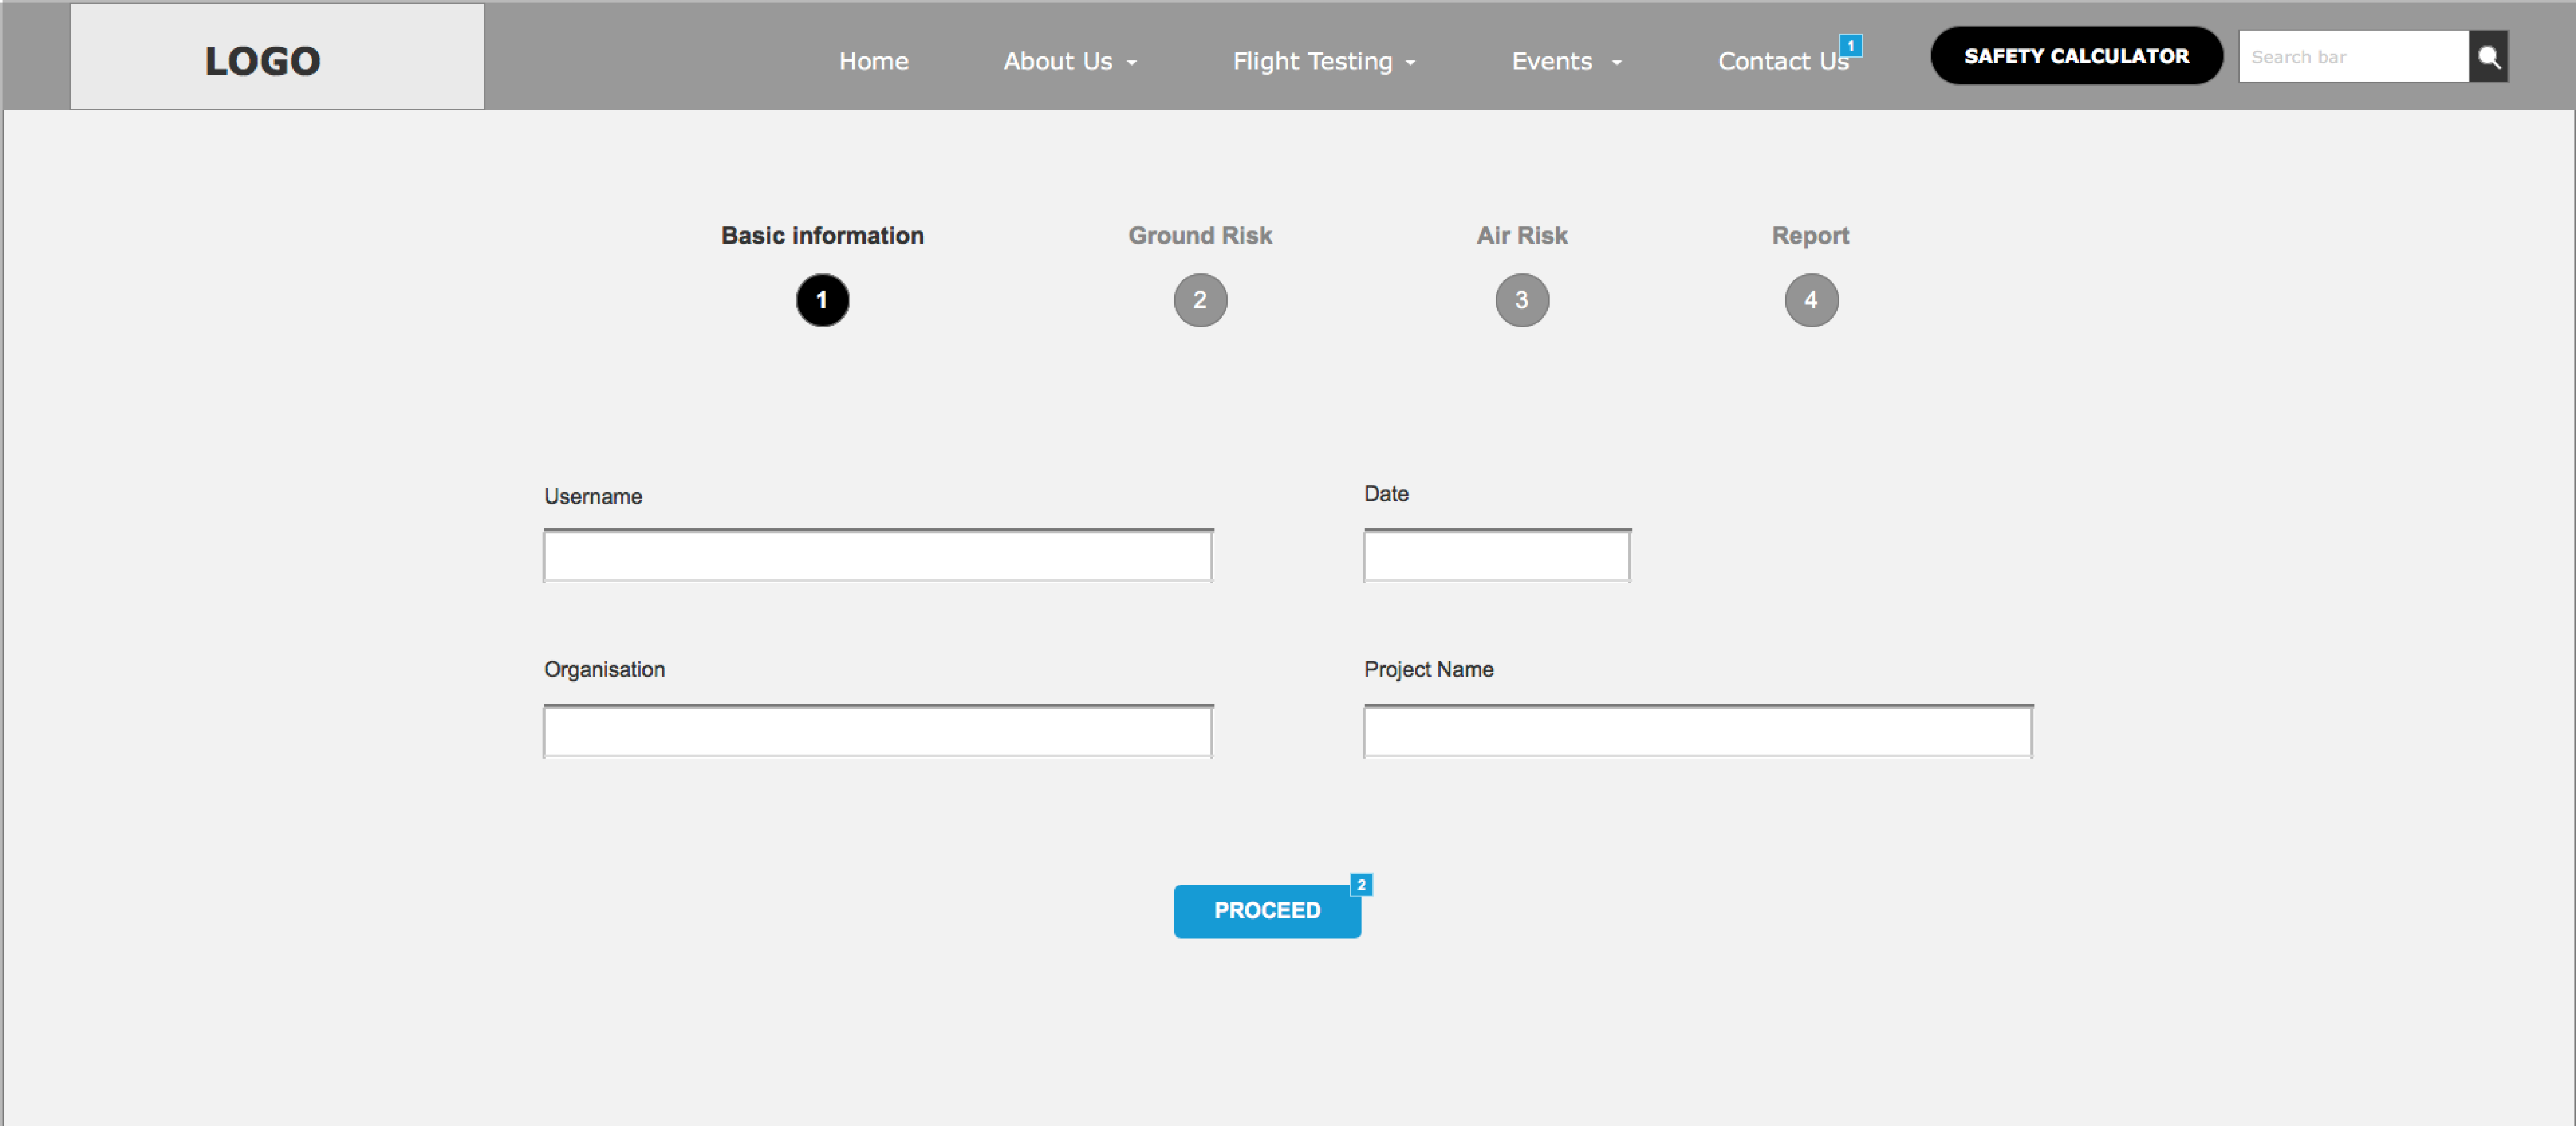Focus the Organisation text field
This screenshot has width=2576, height=1126.
coord(877,732)
